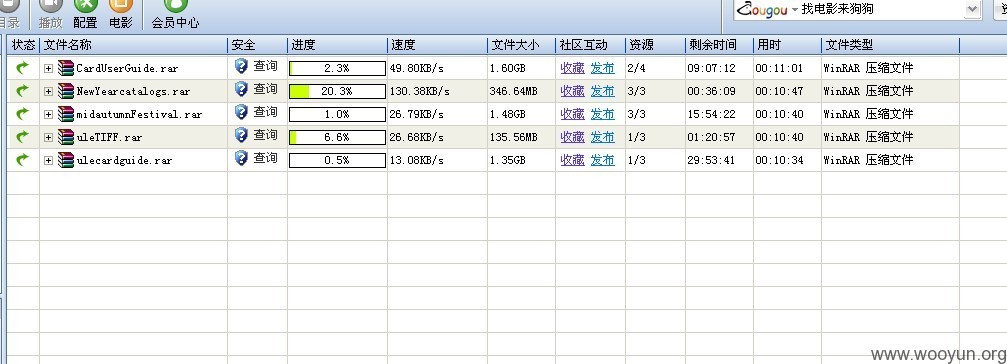Click security shield icon for uleTIFF.rar
The height and width of the screenshot is (364, 1007).
(241, 135)
